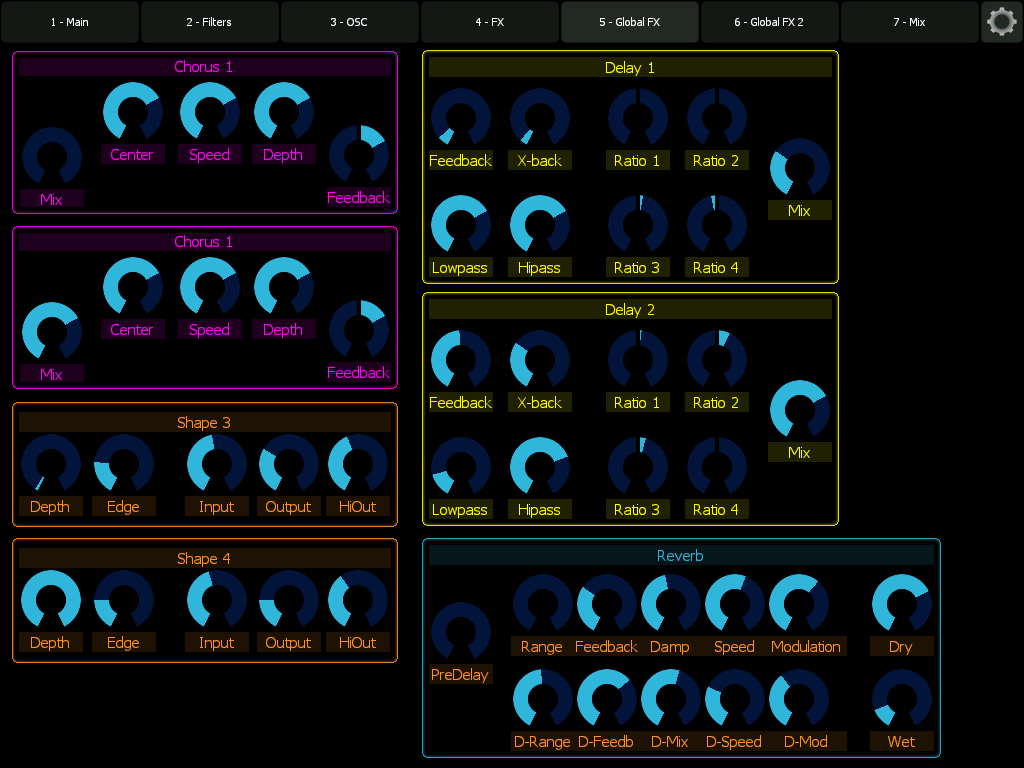Click the Reverb D-Mod knob
The image size is (1024, 768).
(x=799, y=699)
